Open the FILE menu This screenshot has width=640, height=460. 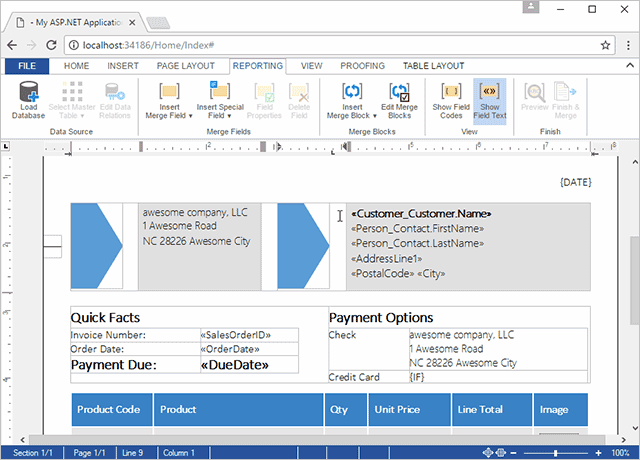pos(27,66)
